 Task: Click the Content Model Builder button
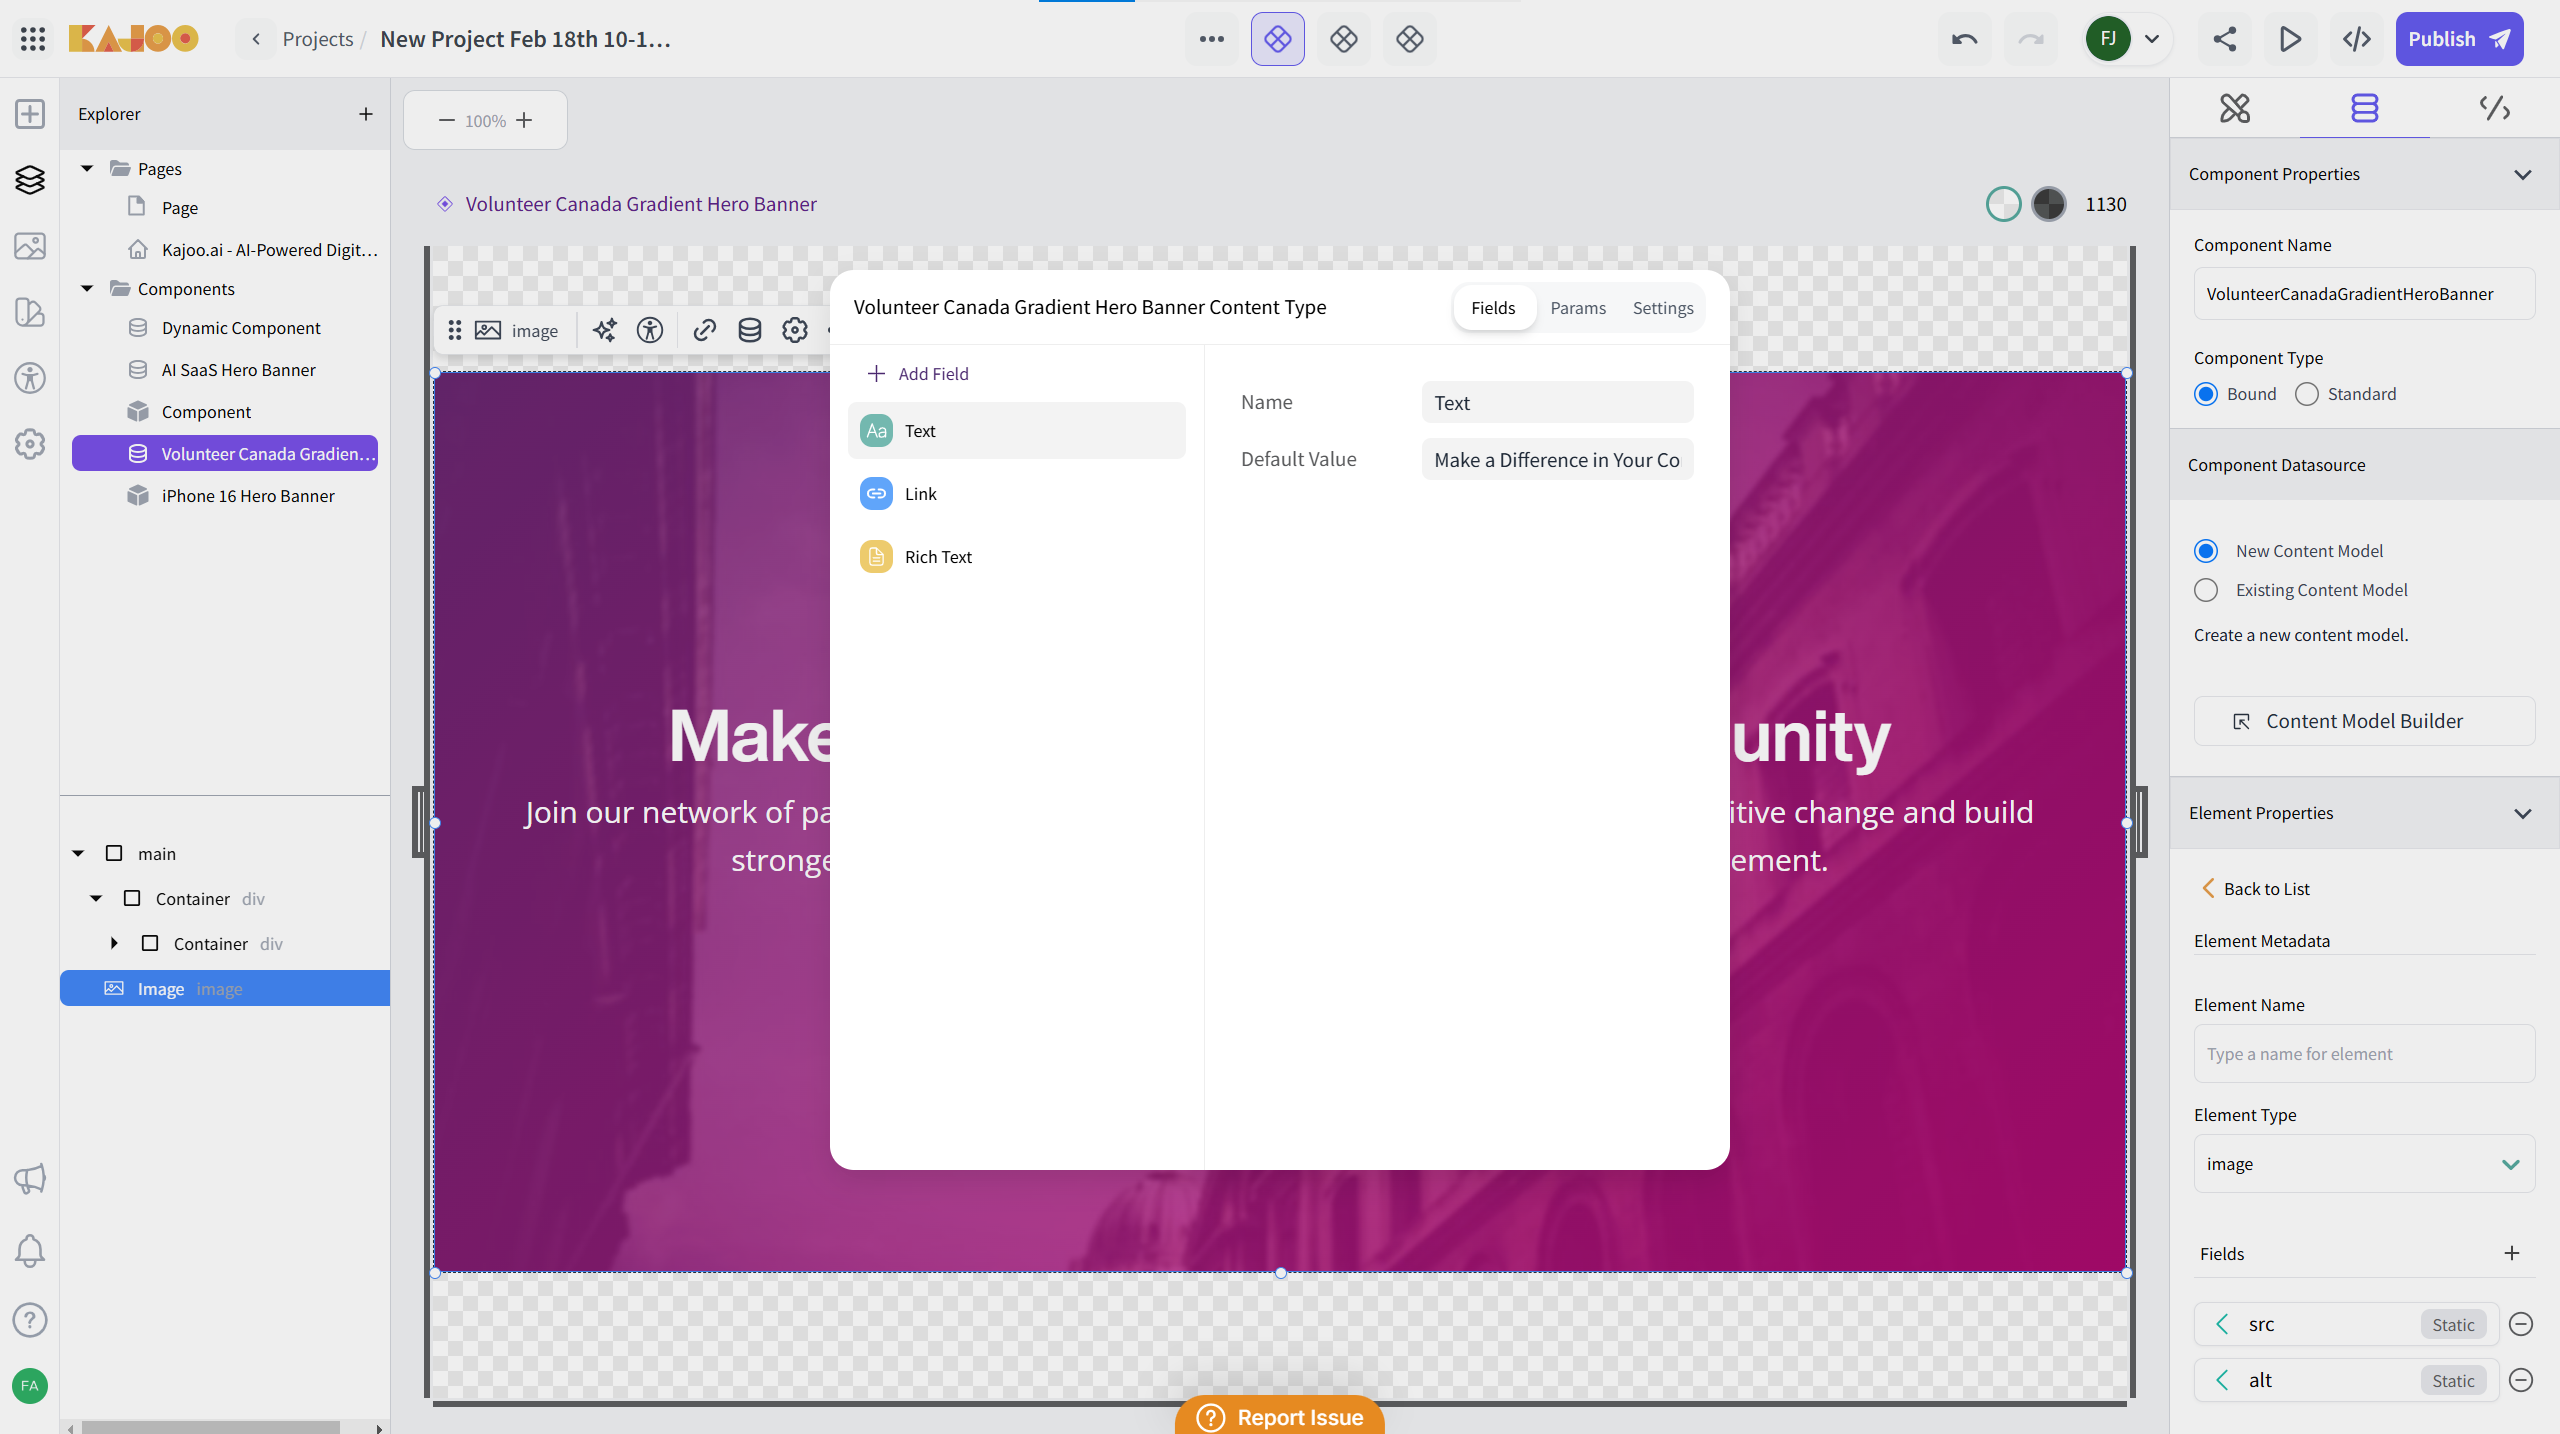[2364, 721]
